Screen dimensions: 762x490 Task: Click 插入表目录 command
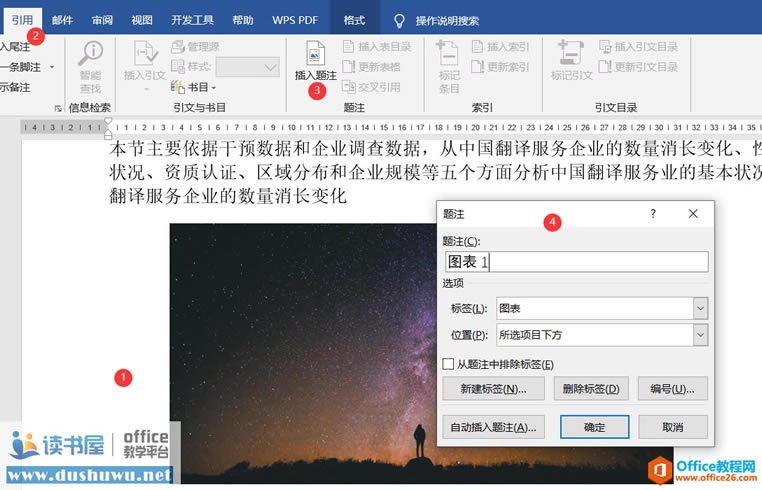[377, 47]
